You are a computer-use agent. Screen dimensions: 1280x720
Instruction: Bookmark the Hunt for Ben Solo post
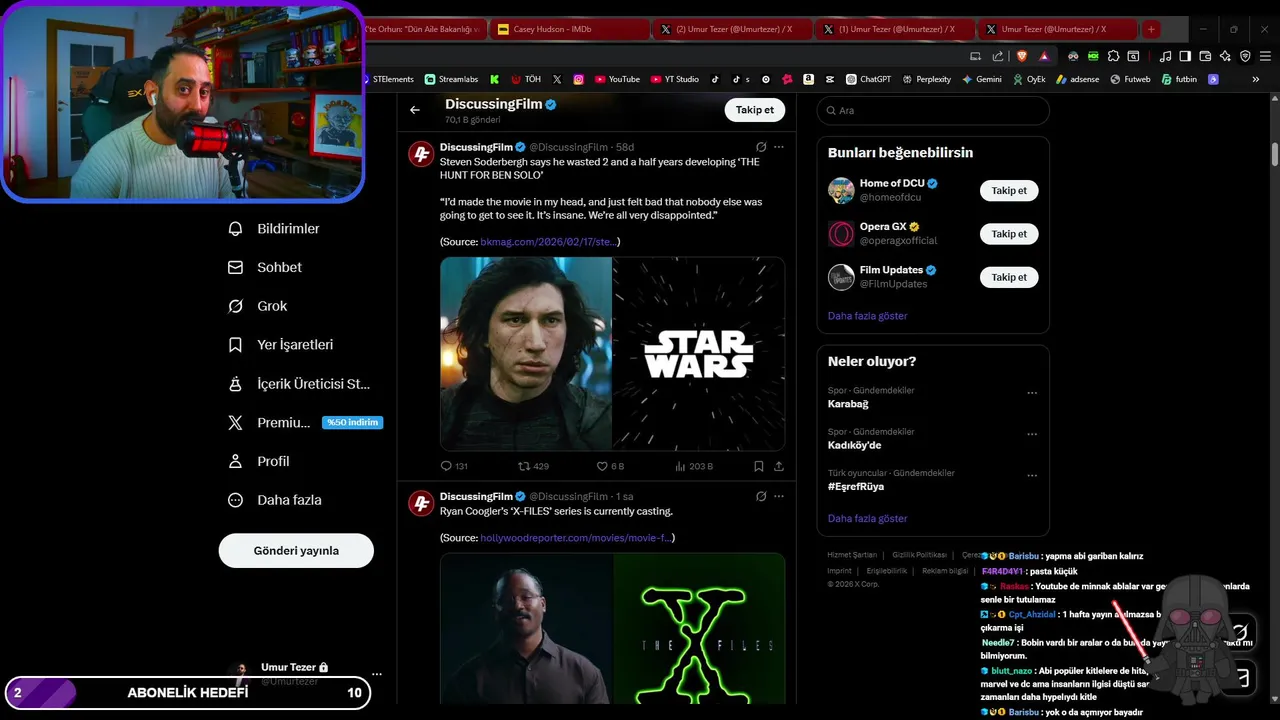(x=759, y=466)
